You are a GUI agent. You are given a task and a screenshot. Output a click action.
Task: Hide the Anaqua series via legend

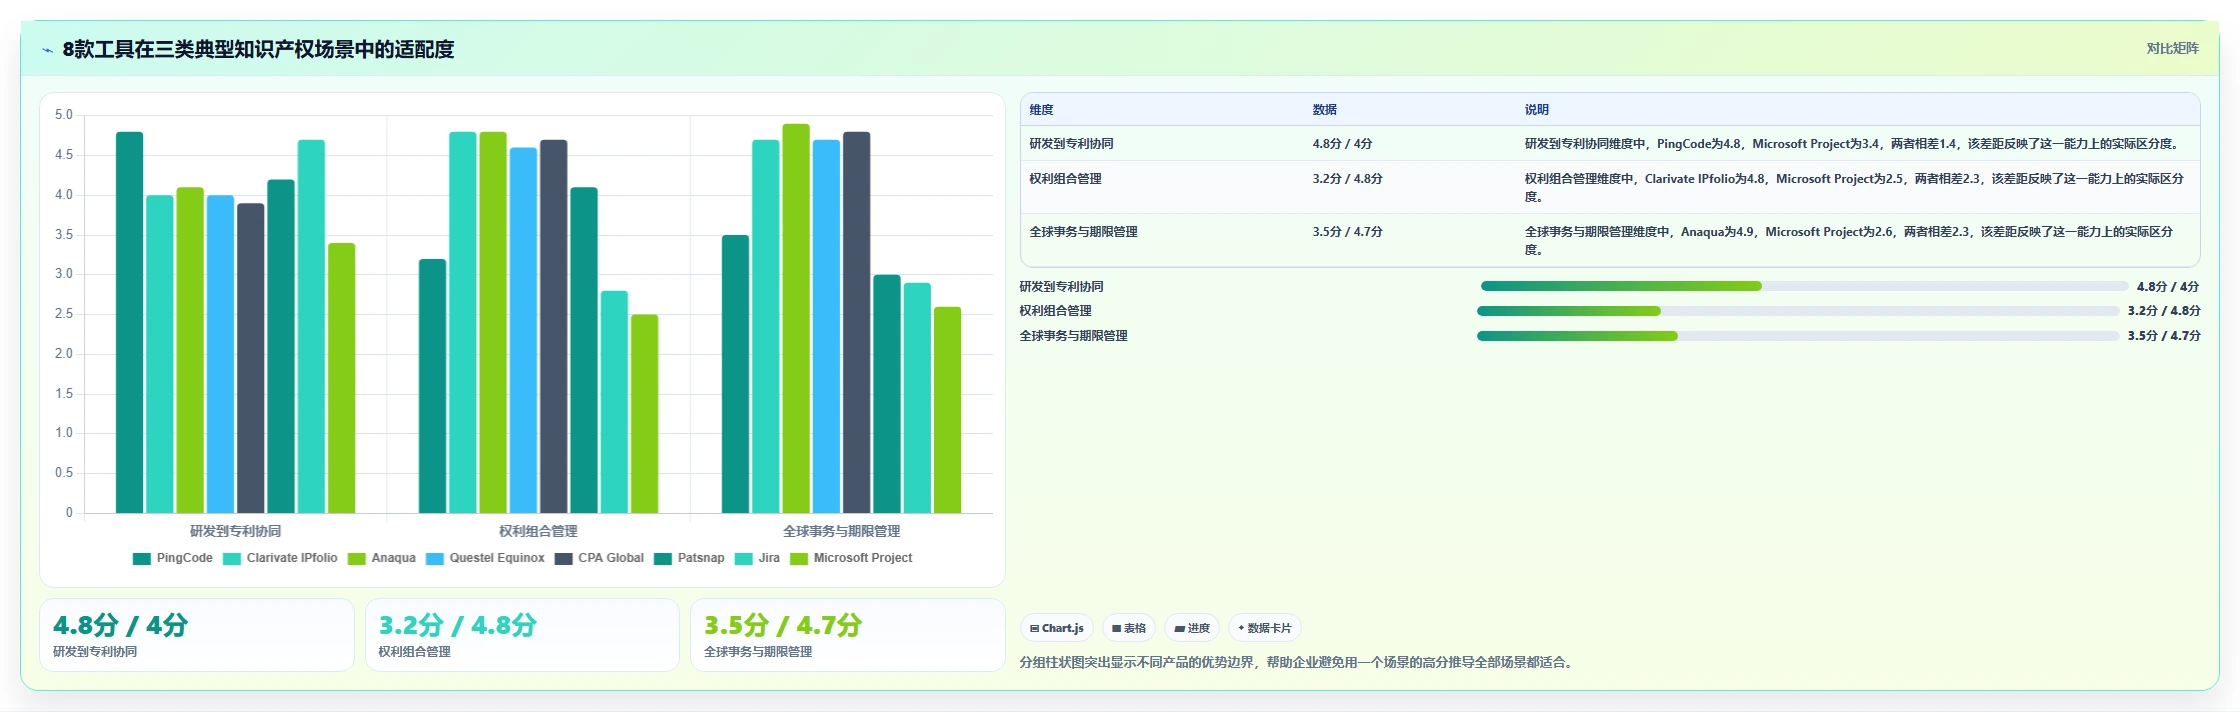tap(382, 558)
